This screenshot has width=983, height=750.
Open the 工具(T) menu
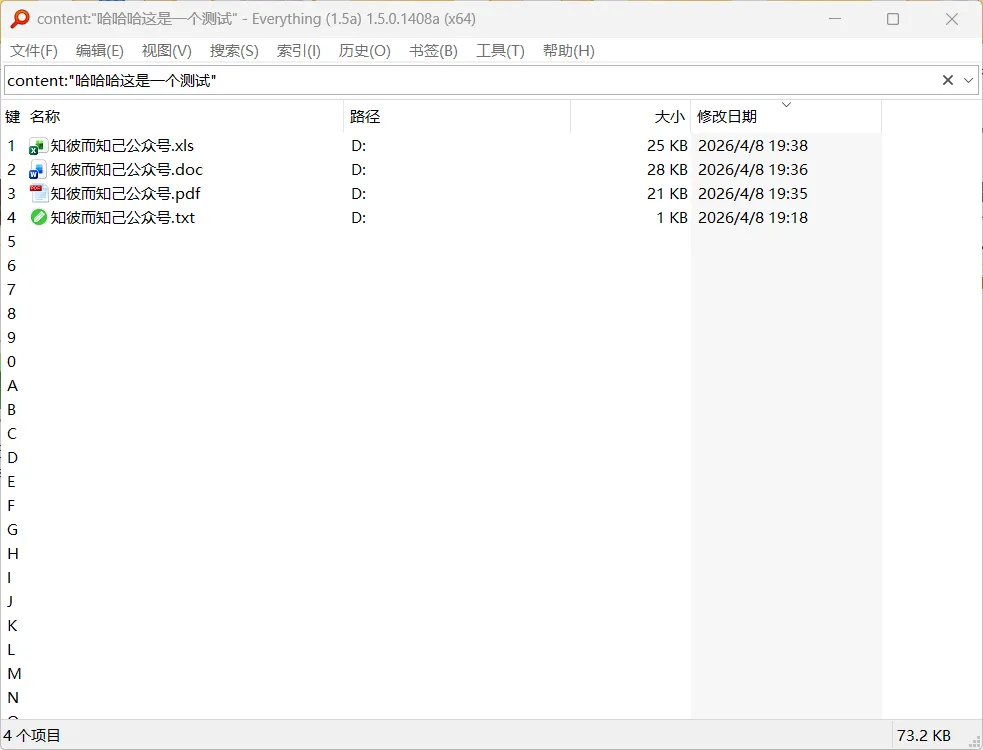coord(500,51)
